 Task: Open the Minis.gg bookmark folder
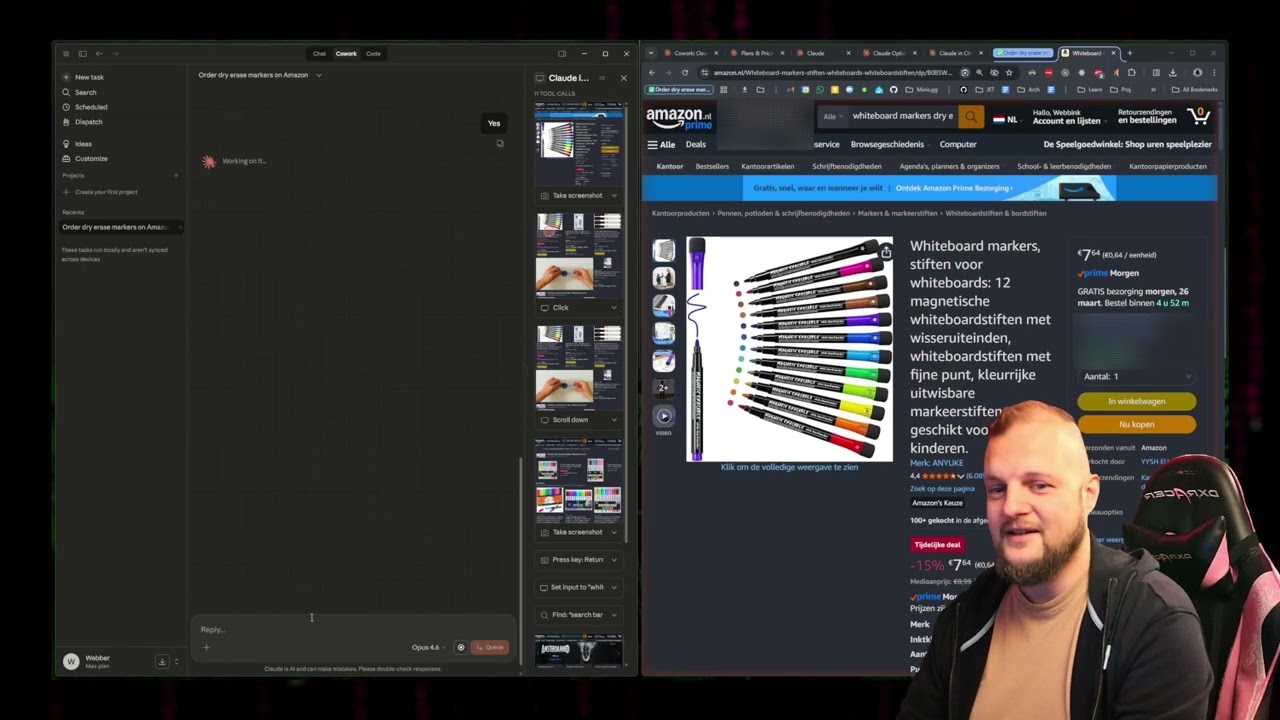(922, 89)
